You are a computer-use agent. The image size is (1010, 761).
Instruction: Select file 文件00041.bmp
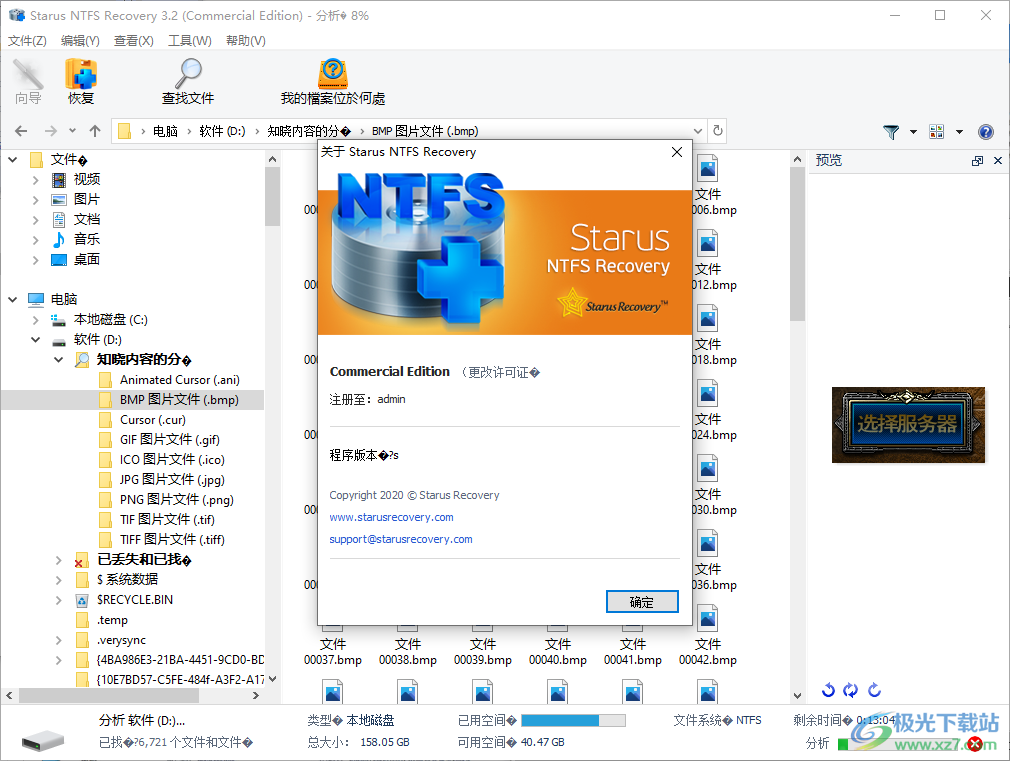pyautogui.click(x=633, y=651)
